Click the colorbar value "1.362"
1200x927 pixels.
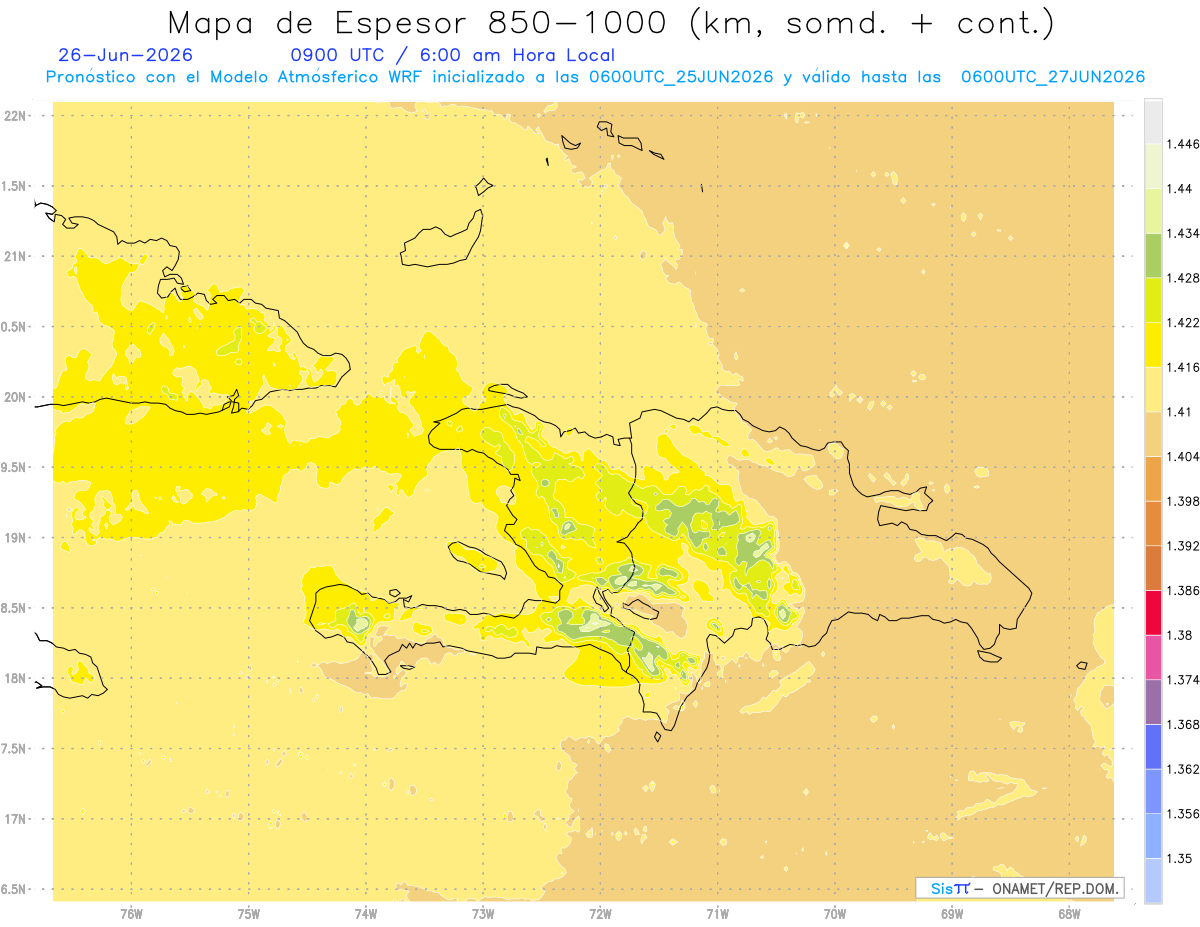point(1183,770)
